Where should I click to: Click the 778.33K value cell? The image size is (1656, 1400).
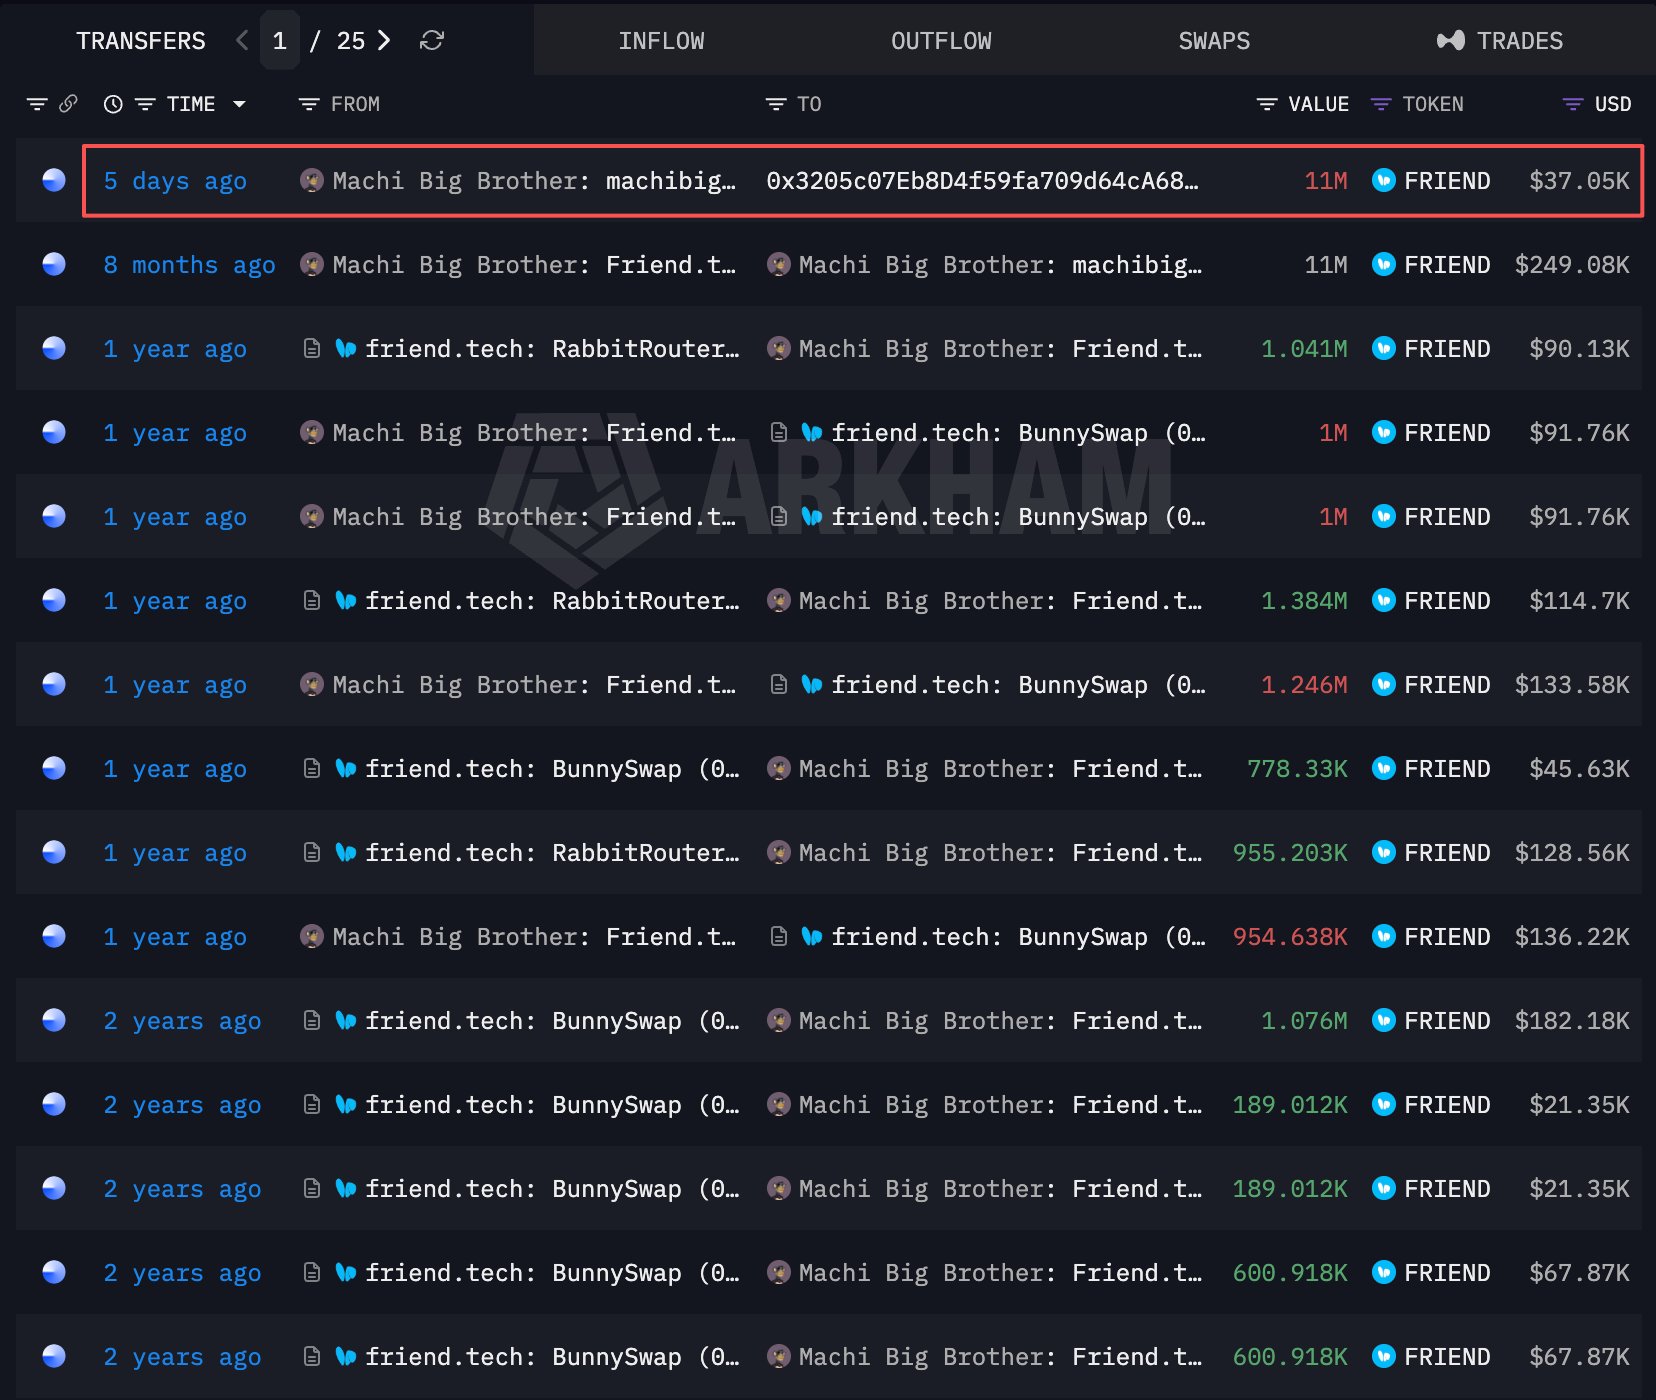point(1297,769)
